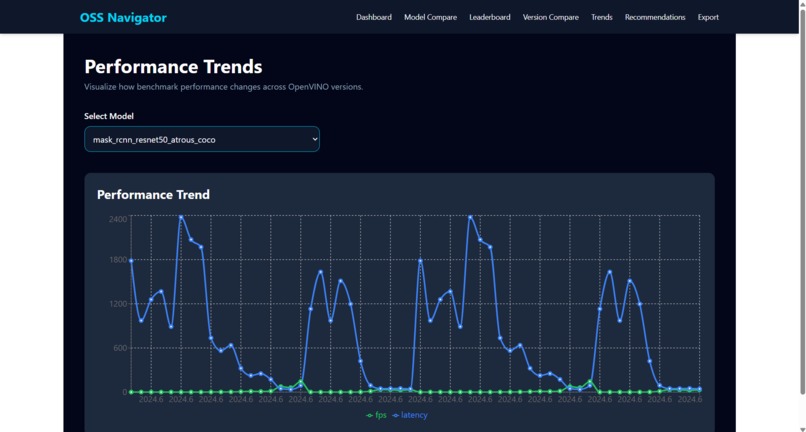Go to the Dashboard page

pyautogui.click(x=374, y=17)
